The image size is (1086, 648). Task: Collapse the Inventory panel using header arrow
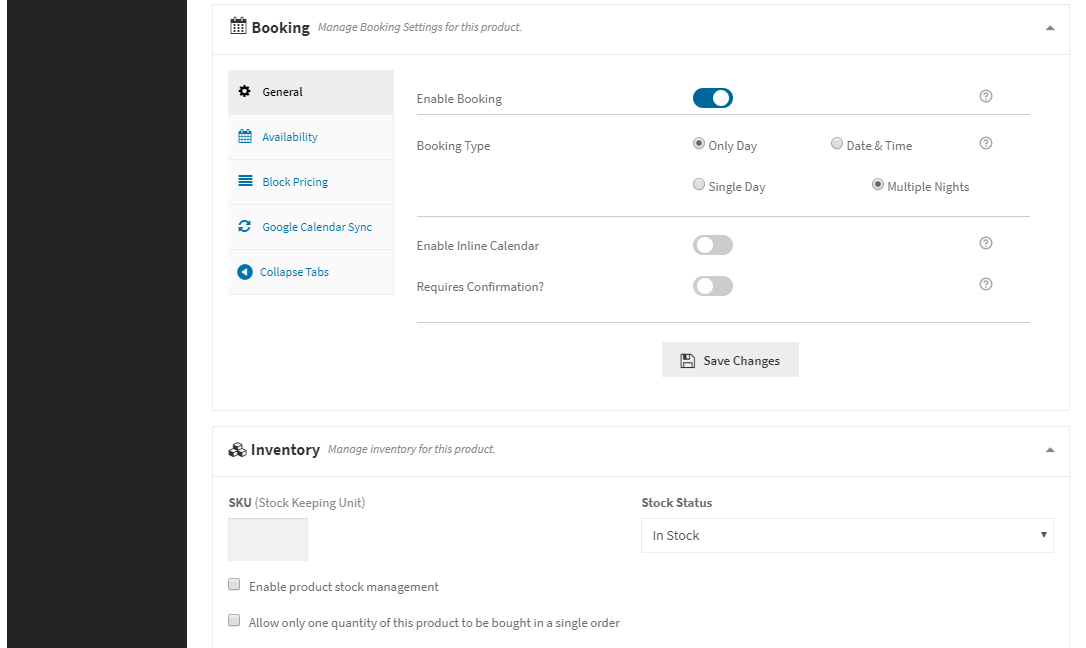tap(1049, 450)
